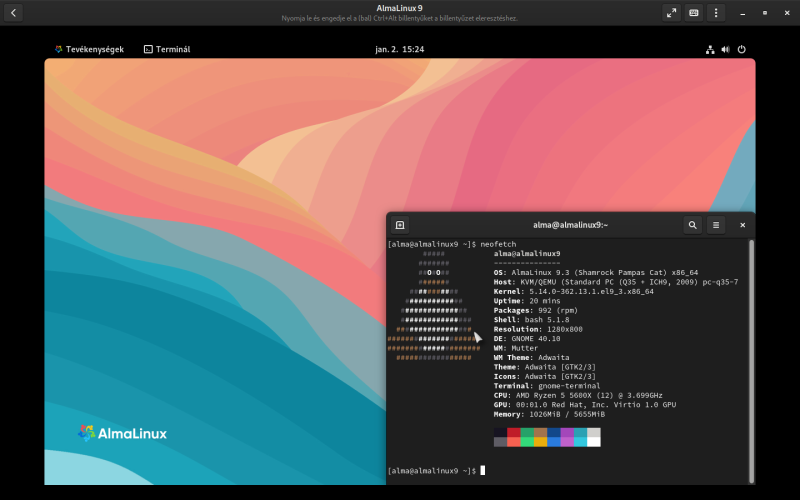Open the keyboard shortcuts send-keys button

click(x=693, y=13)
